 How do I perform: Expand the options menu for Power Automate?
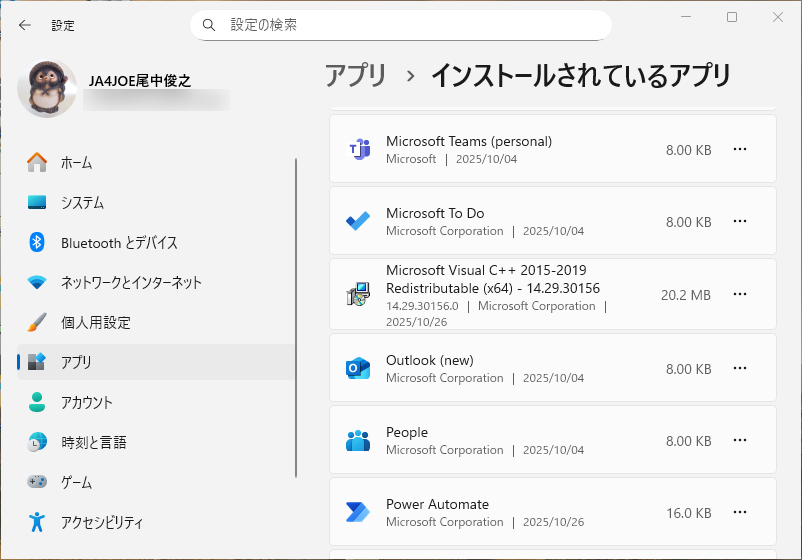[740, 513]
